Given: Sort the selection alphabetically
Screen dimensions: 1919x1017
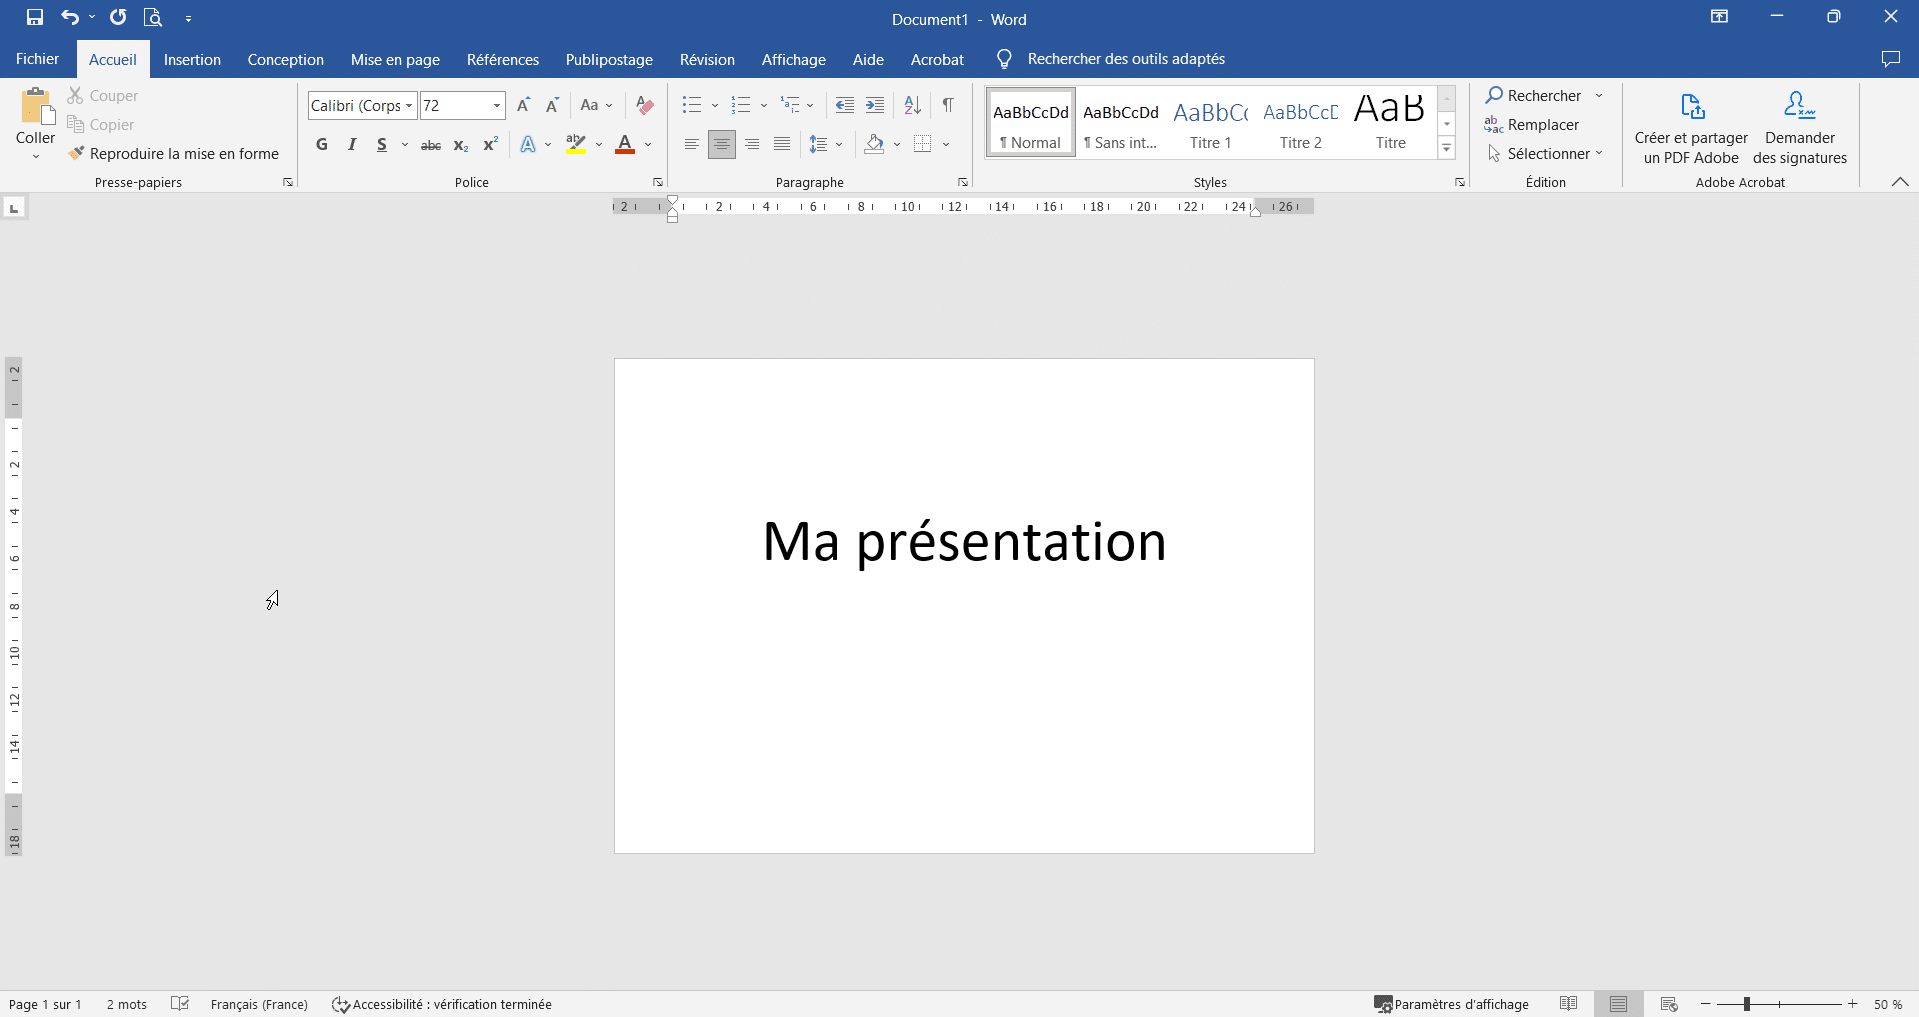Looking at the screenshot, I should point(912,105).
